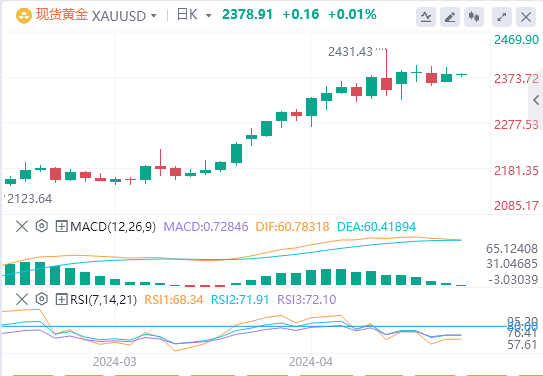Click the MACD(12,26,9) label

pyautogui.click(x=113, y=227)
